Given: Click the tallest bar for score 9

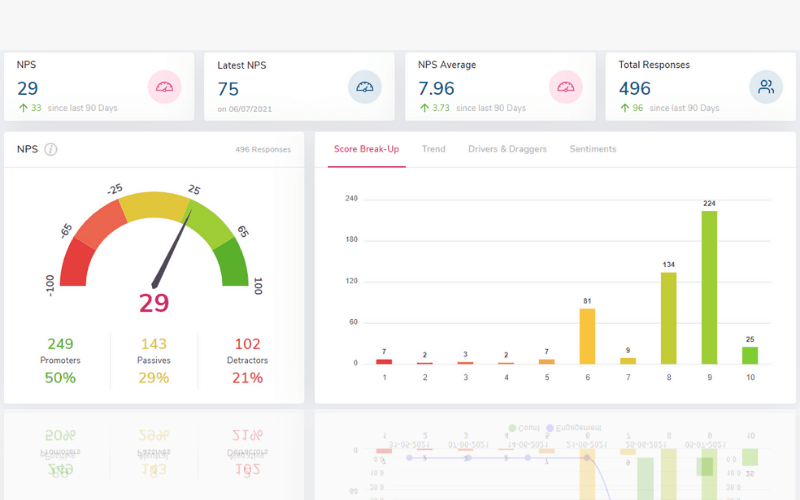Looking at the screenshot, I should point(709,287).
